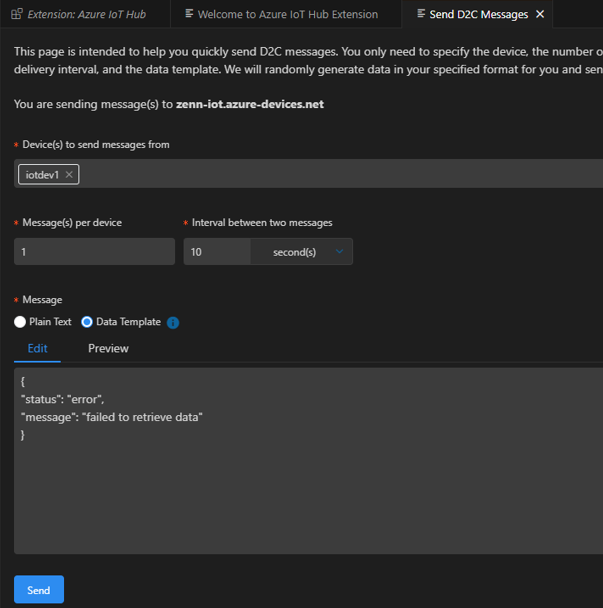Click the Message(s) per device input
This screenshot has height=608, width=603.
pos(94,252)
